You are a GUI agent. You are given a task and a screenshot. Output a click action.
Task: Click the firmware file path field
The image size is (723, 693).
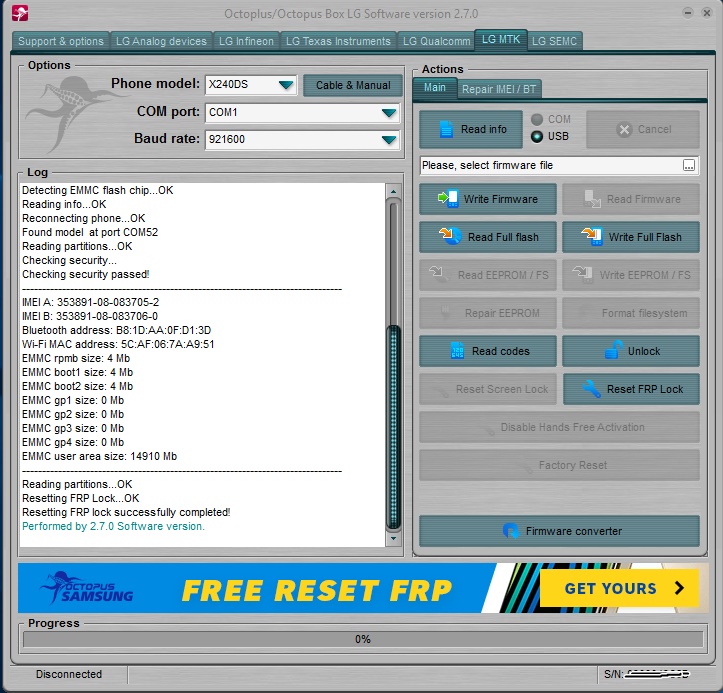pos(551,166)
